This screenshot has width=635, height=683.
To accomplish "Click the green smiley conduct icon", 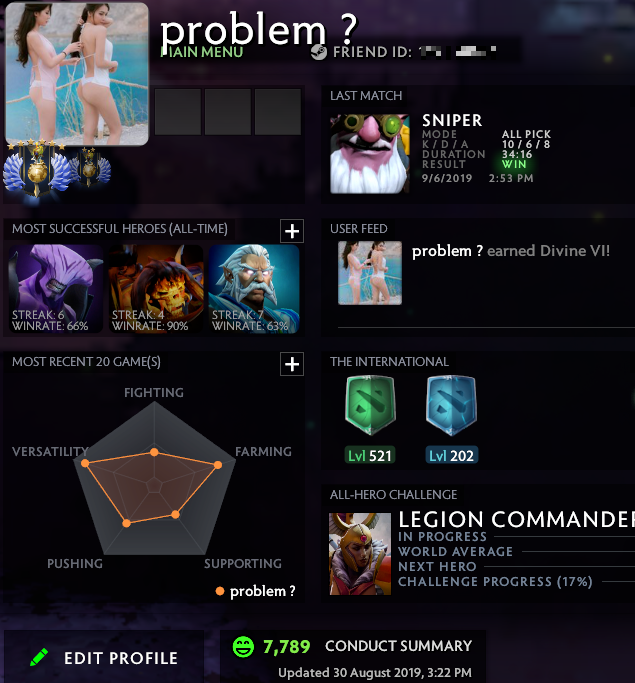I will point(243,646).
